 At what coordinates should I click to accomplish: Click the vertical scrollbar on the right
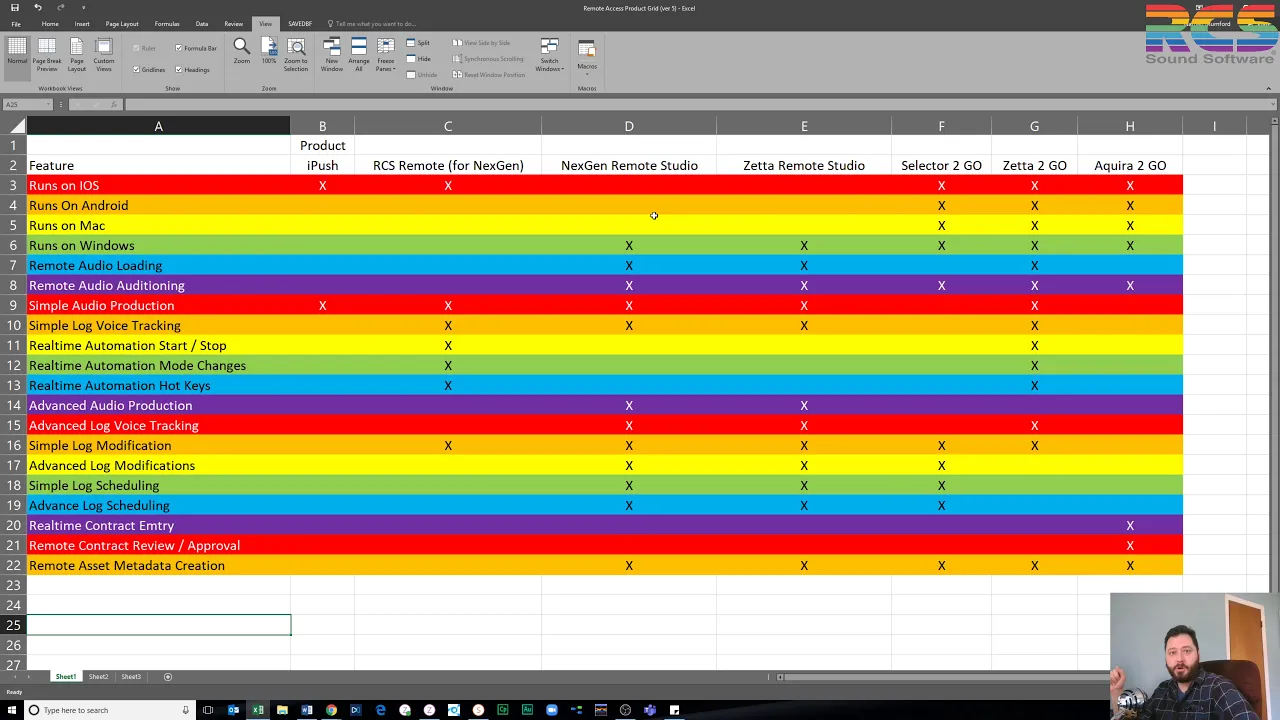1274,360
